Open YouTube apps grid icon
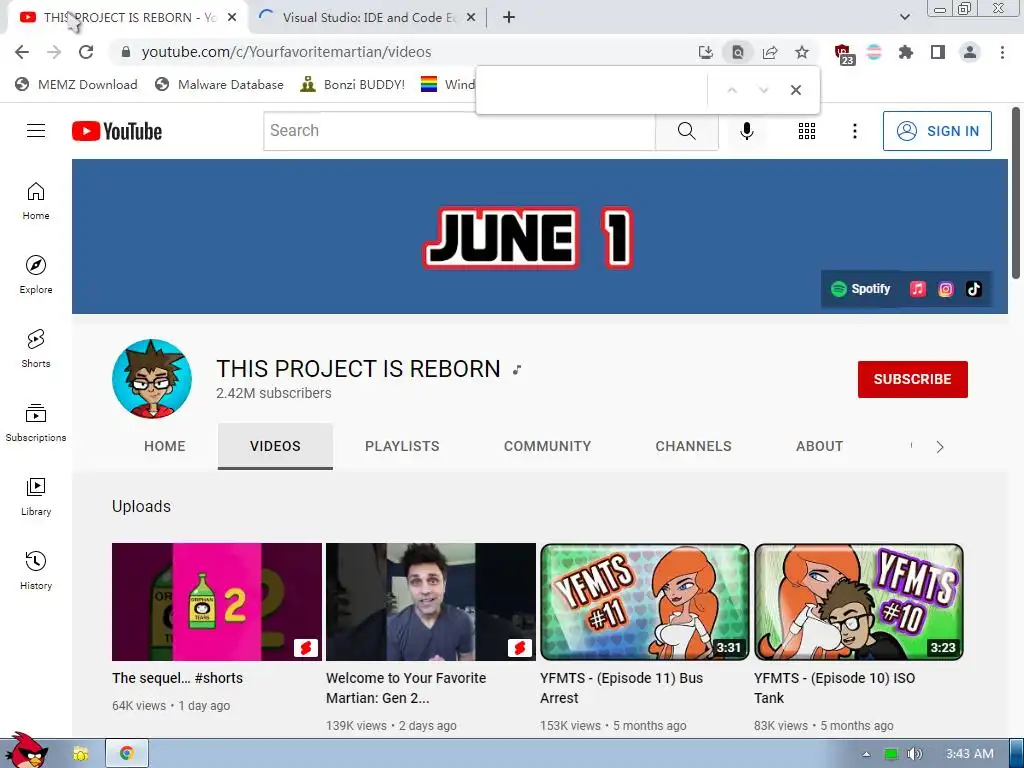Image resolution: width=1024 pixels, height=768 pixels. point(807,131)
